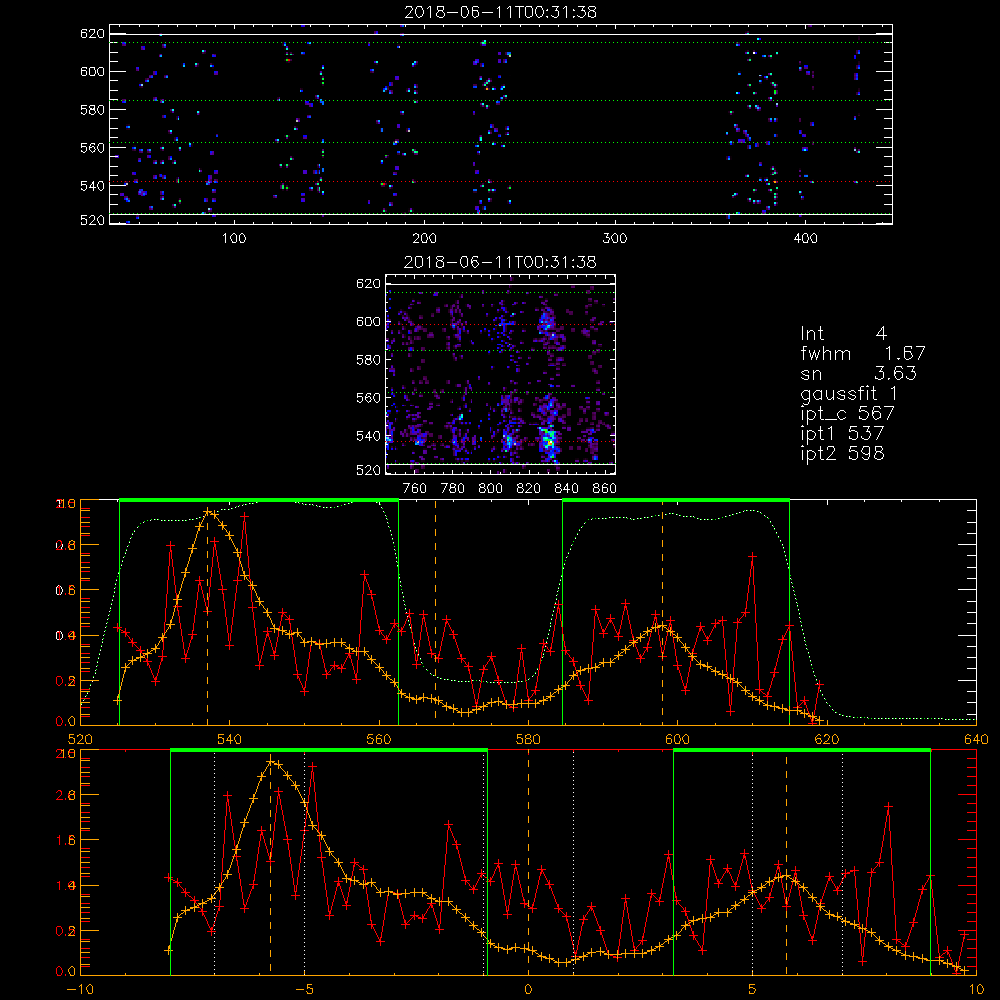The image size is (1000, 1000).
Task: Select the 'sn 3.63' readout text
Action: [858, 374]
